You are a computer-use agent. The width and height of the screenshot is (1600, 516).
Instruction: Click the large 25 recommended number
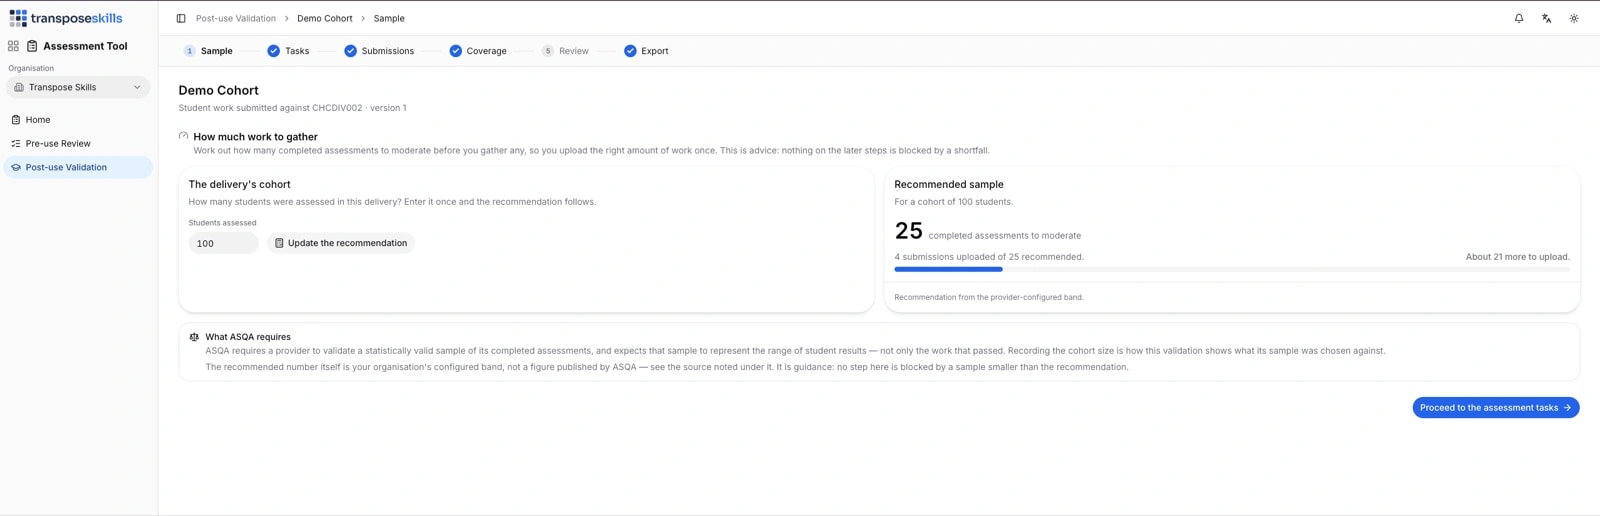point(908,231)
